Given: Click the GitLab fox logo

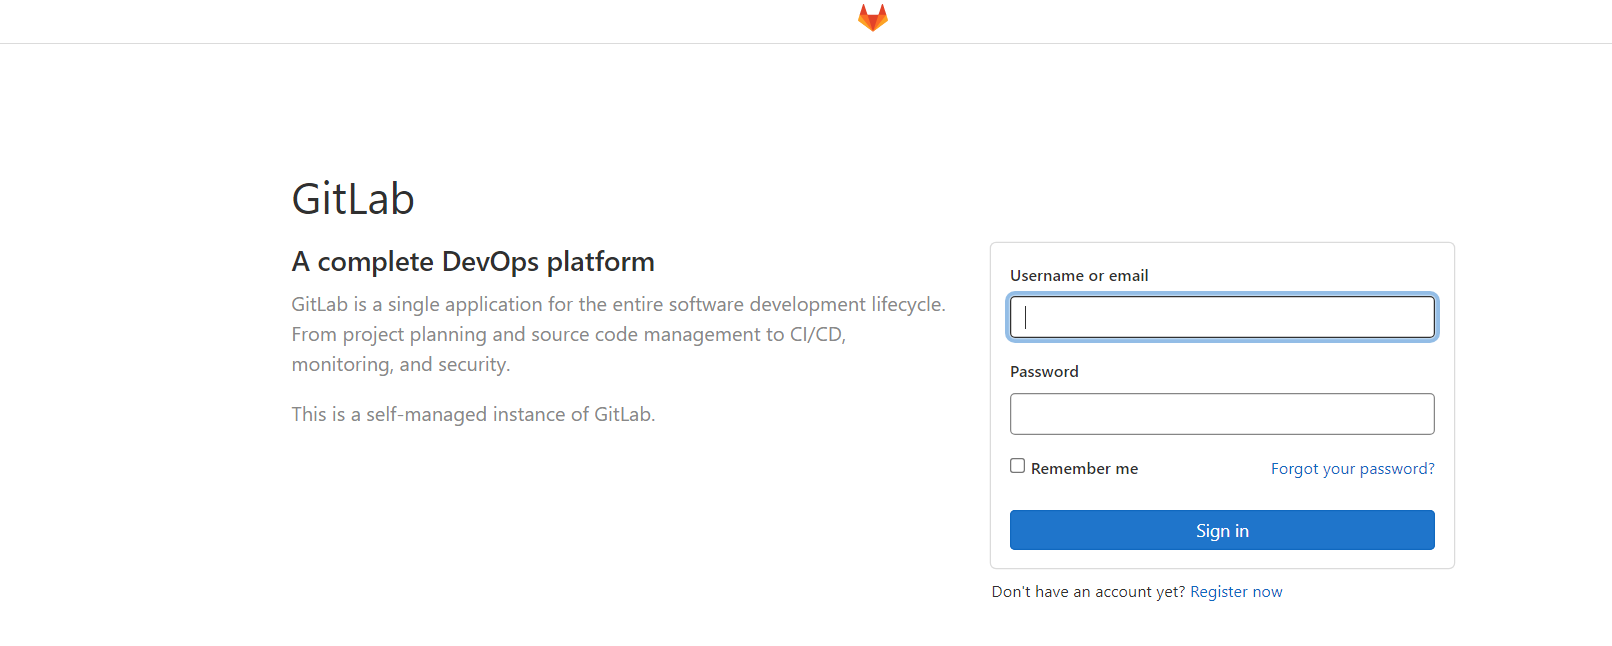Looking at the screenshot, I should tap(873, 17).
